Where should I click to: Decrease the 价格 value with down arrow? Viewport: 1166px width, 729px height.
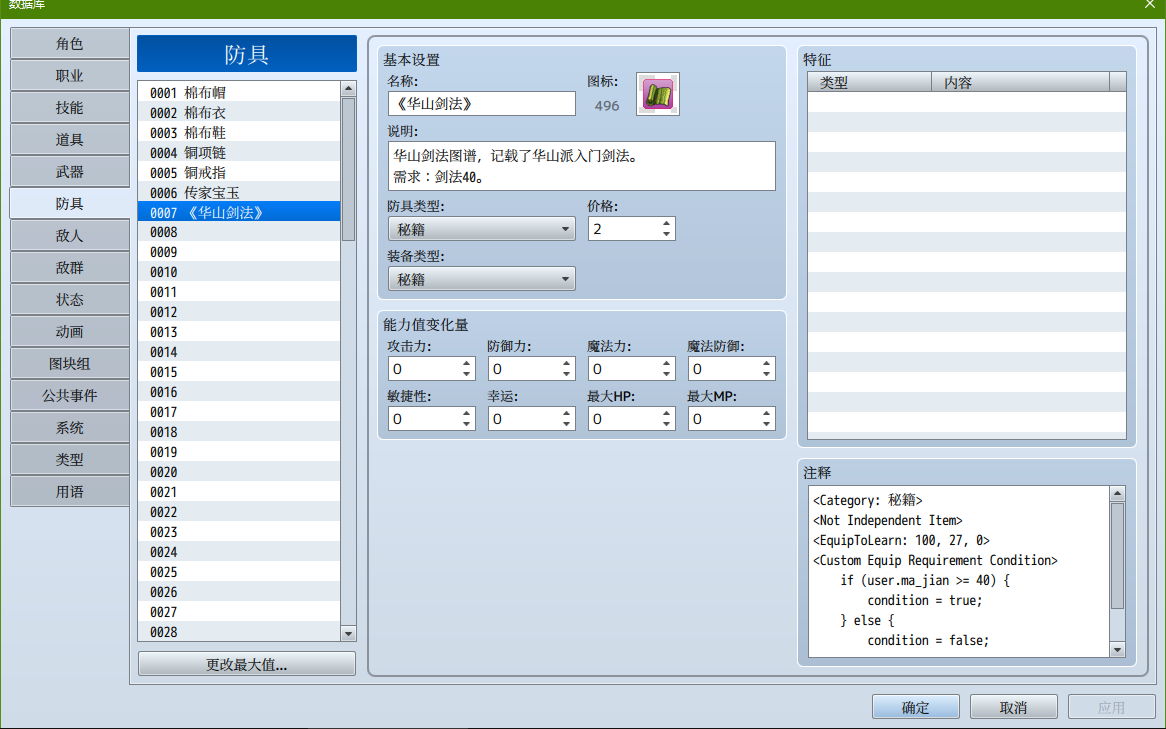(666, 234)
